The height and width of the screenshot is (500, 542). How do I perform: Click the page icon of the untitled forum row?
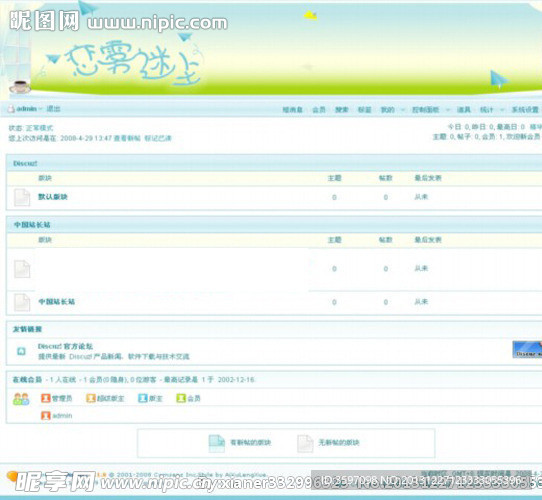pyautogui.click(x=22, y=269)
